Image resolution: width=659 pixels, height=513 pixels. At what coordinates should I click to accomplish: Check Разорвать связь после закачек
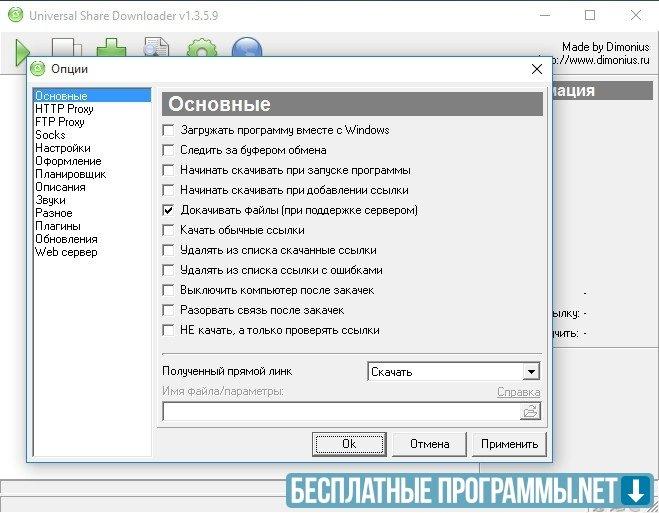(168, 310)
